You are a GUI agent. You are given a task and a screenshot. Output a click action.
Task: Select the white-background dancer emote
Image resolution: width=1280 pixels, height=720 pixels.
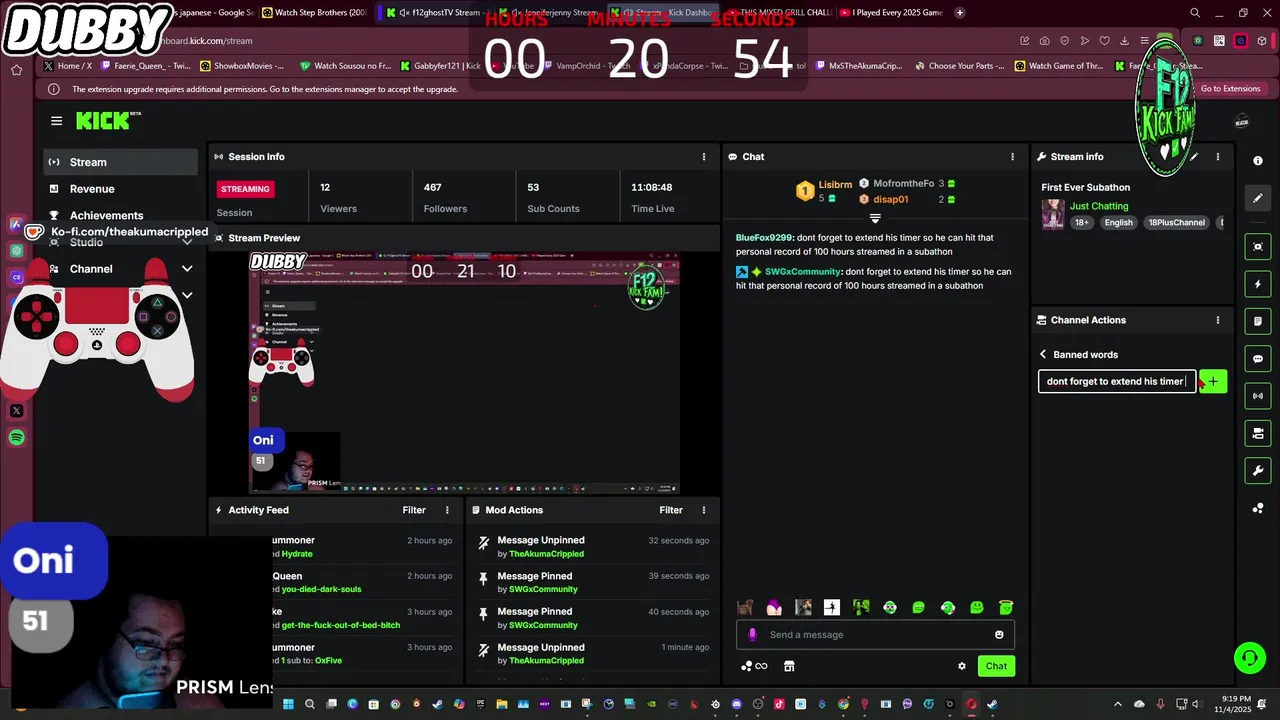[832, 607]
